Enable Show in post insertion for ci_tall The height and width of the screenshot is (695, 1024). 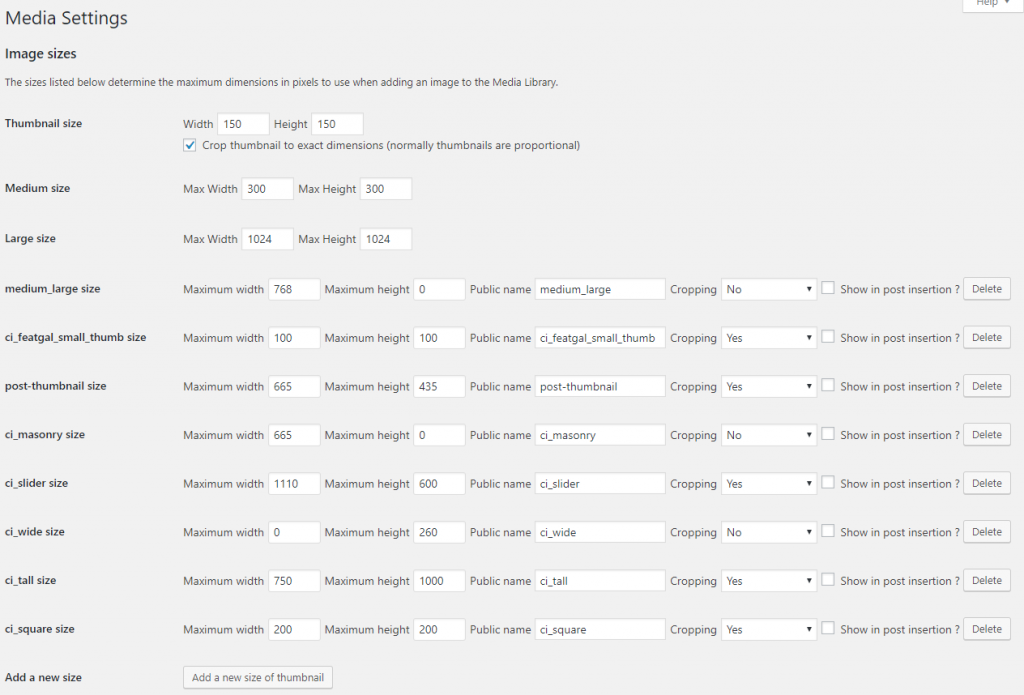tap(827, 580)
